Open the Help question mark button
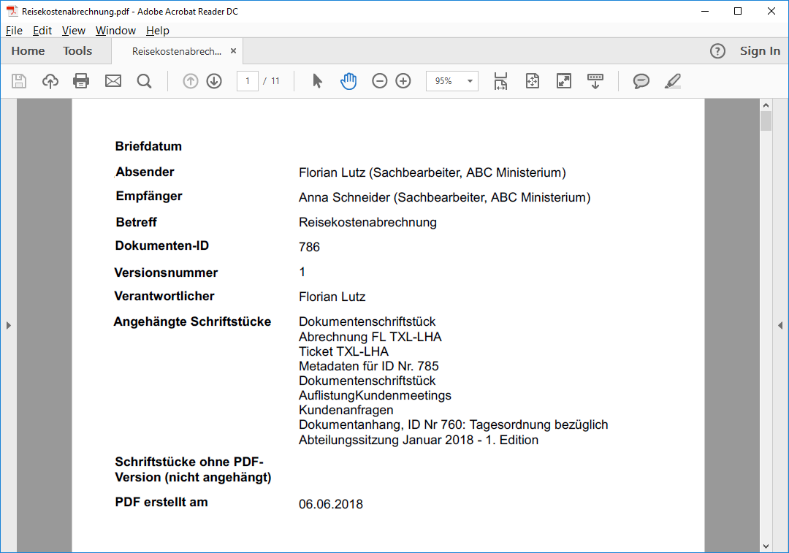The height and width of the screenshot is (553, 789). pyautogui.click(x=717, y=51)
